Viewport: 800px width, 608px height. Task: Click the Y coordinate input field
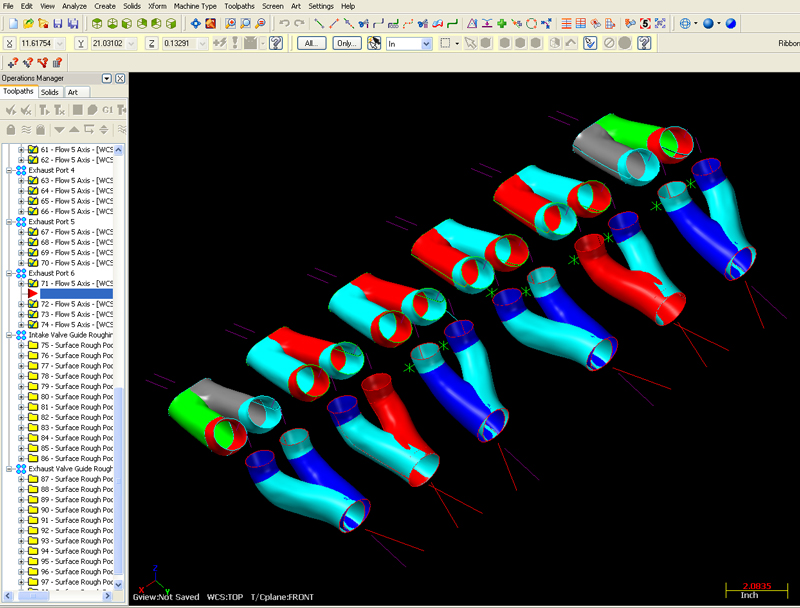(x=110, y=44)
